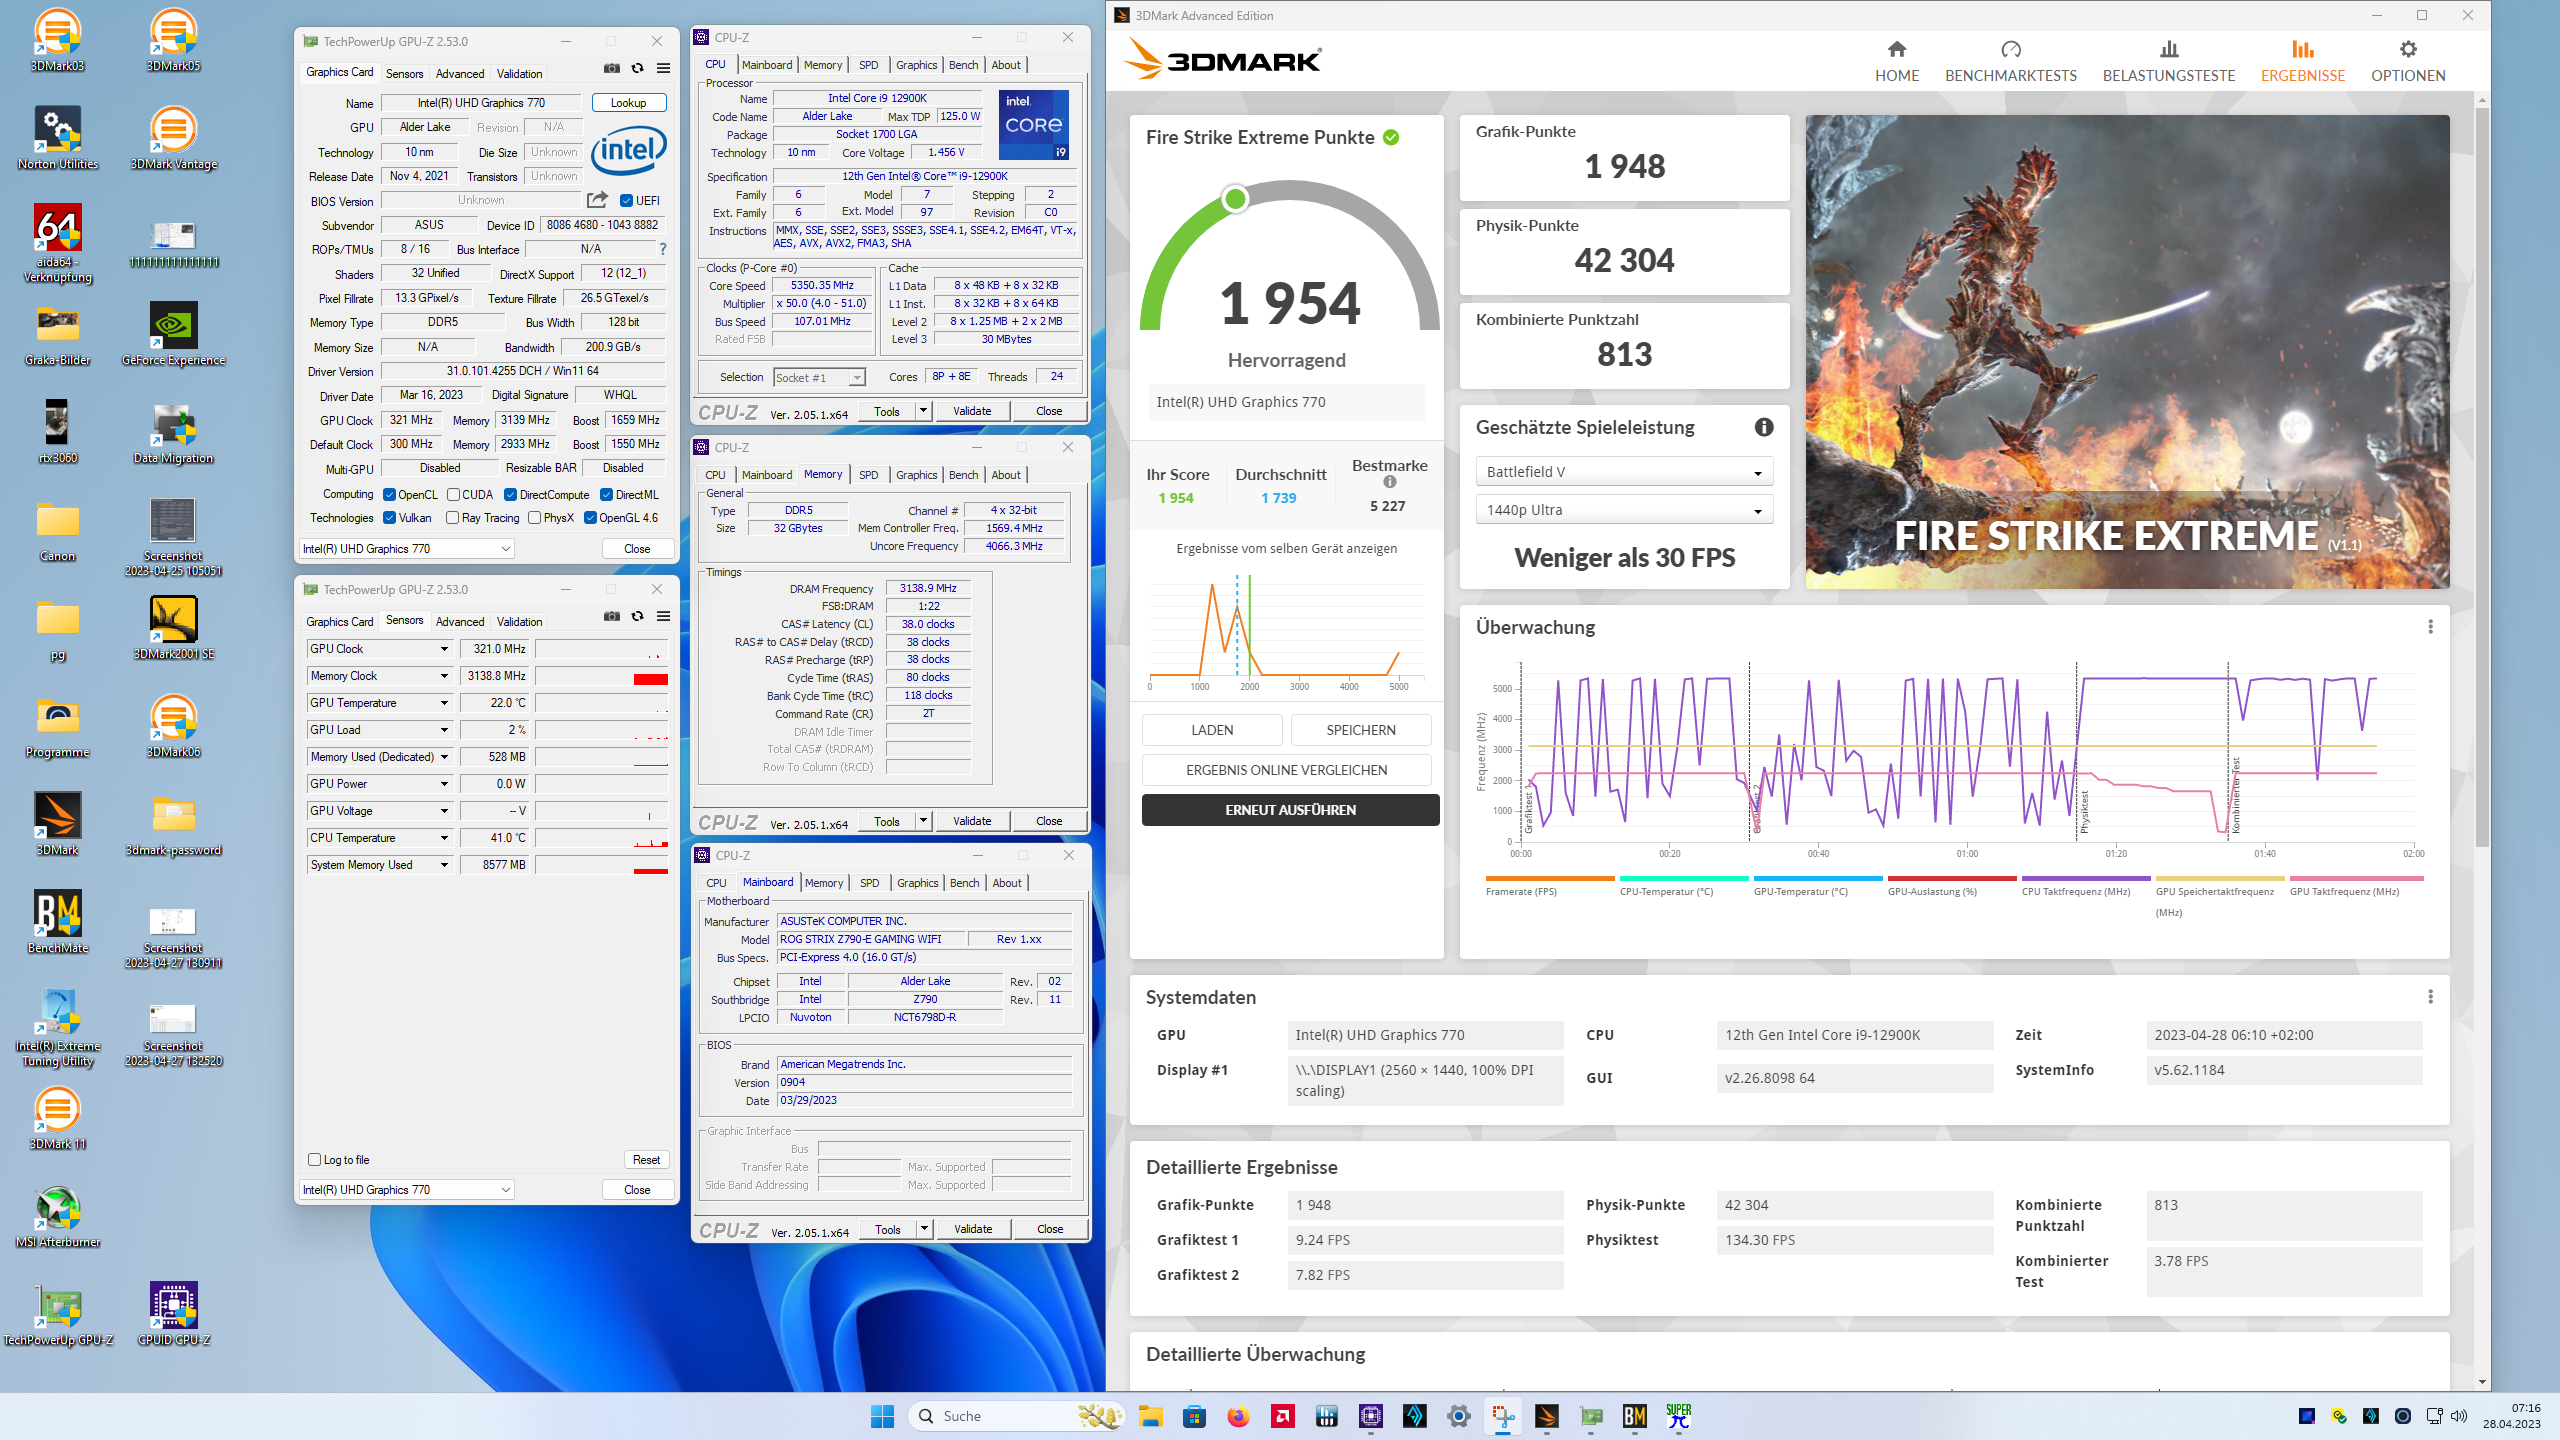This screenshot has height=1440, width=2560.
Task: Click the BIOS share/export icon in GPU-Z
Action: (x=597, y=200)
